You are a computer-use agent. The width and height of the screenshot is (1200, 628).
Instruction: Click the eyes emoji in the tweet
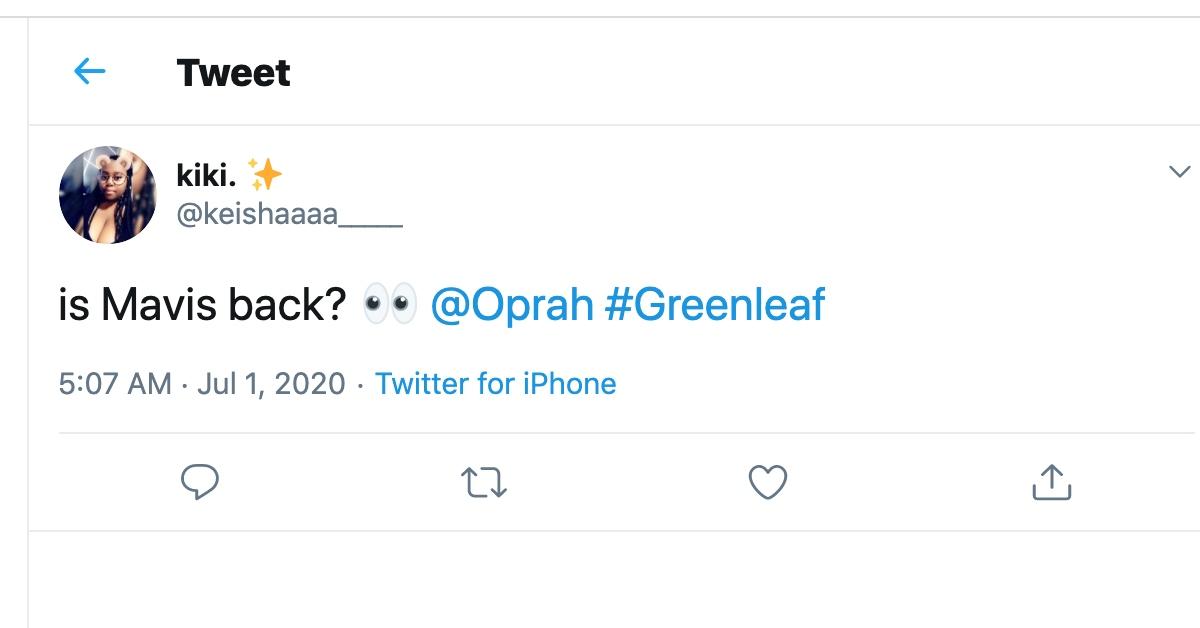pyautogui.click(x=387, y=304)
